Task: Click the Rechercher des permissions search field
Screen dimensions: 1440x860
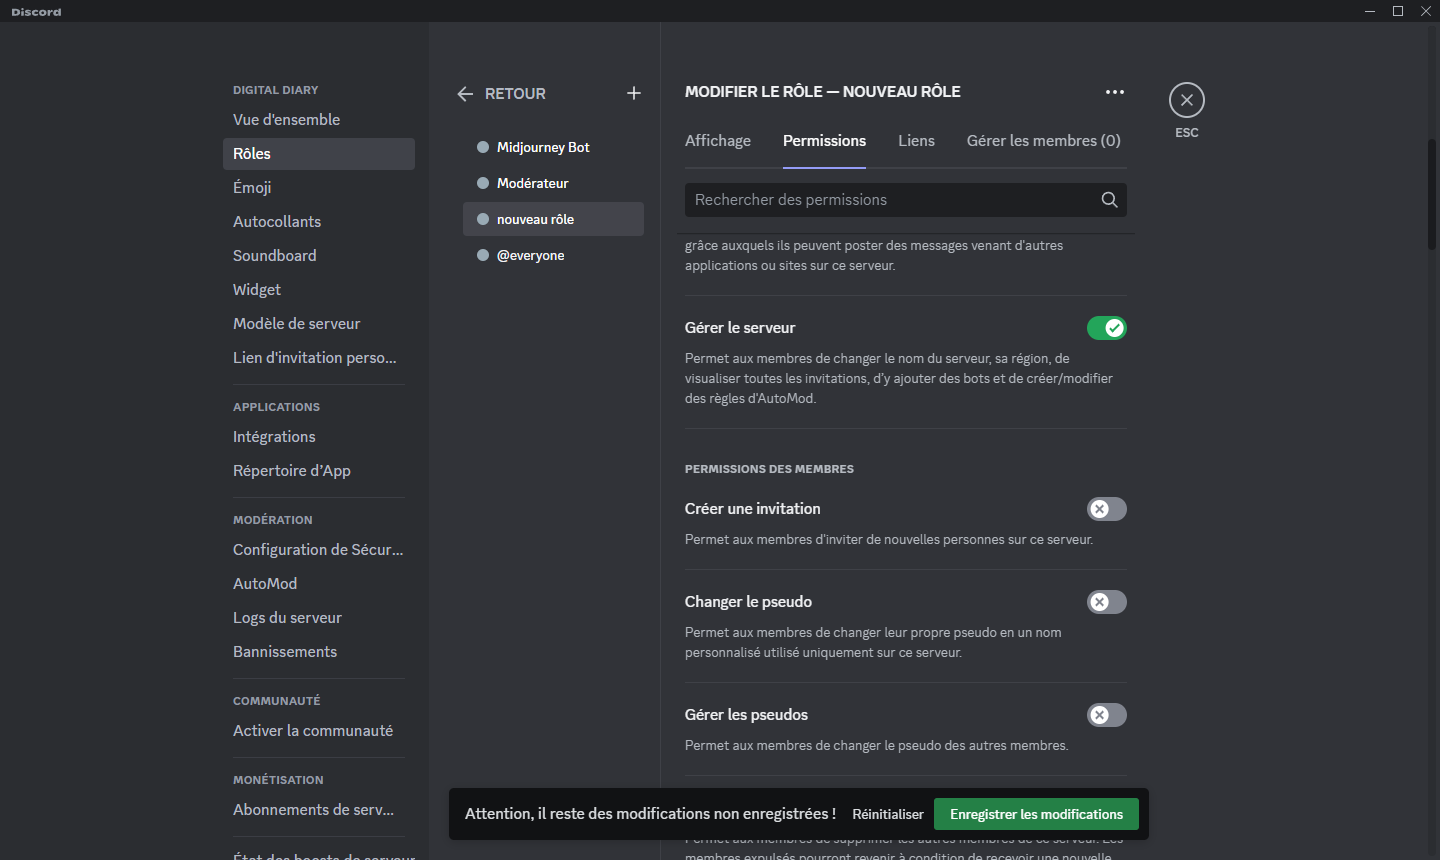Action: click(x=880, y=199)
